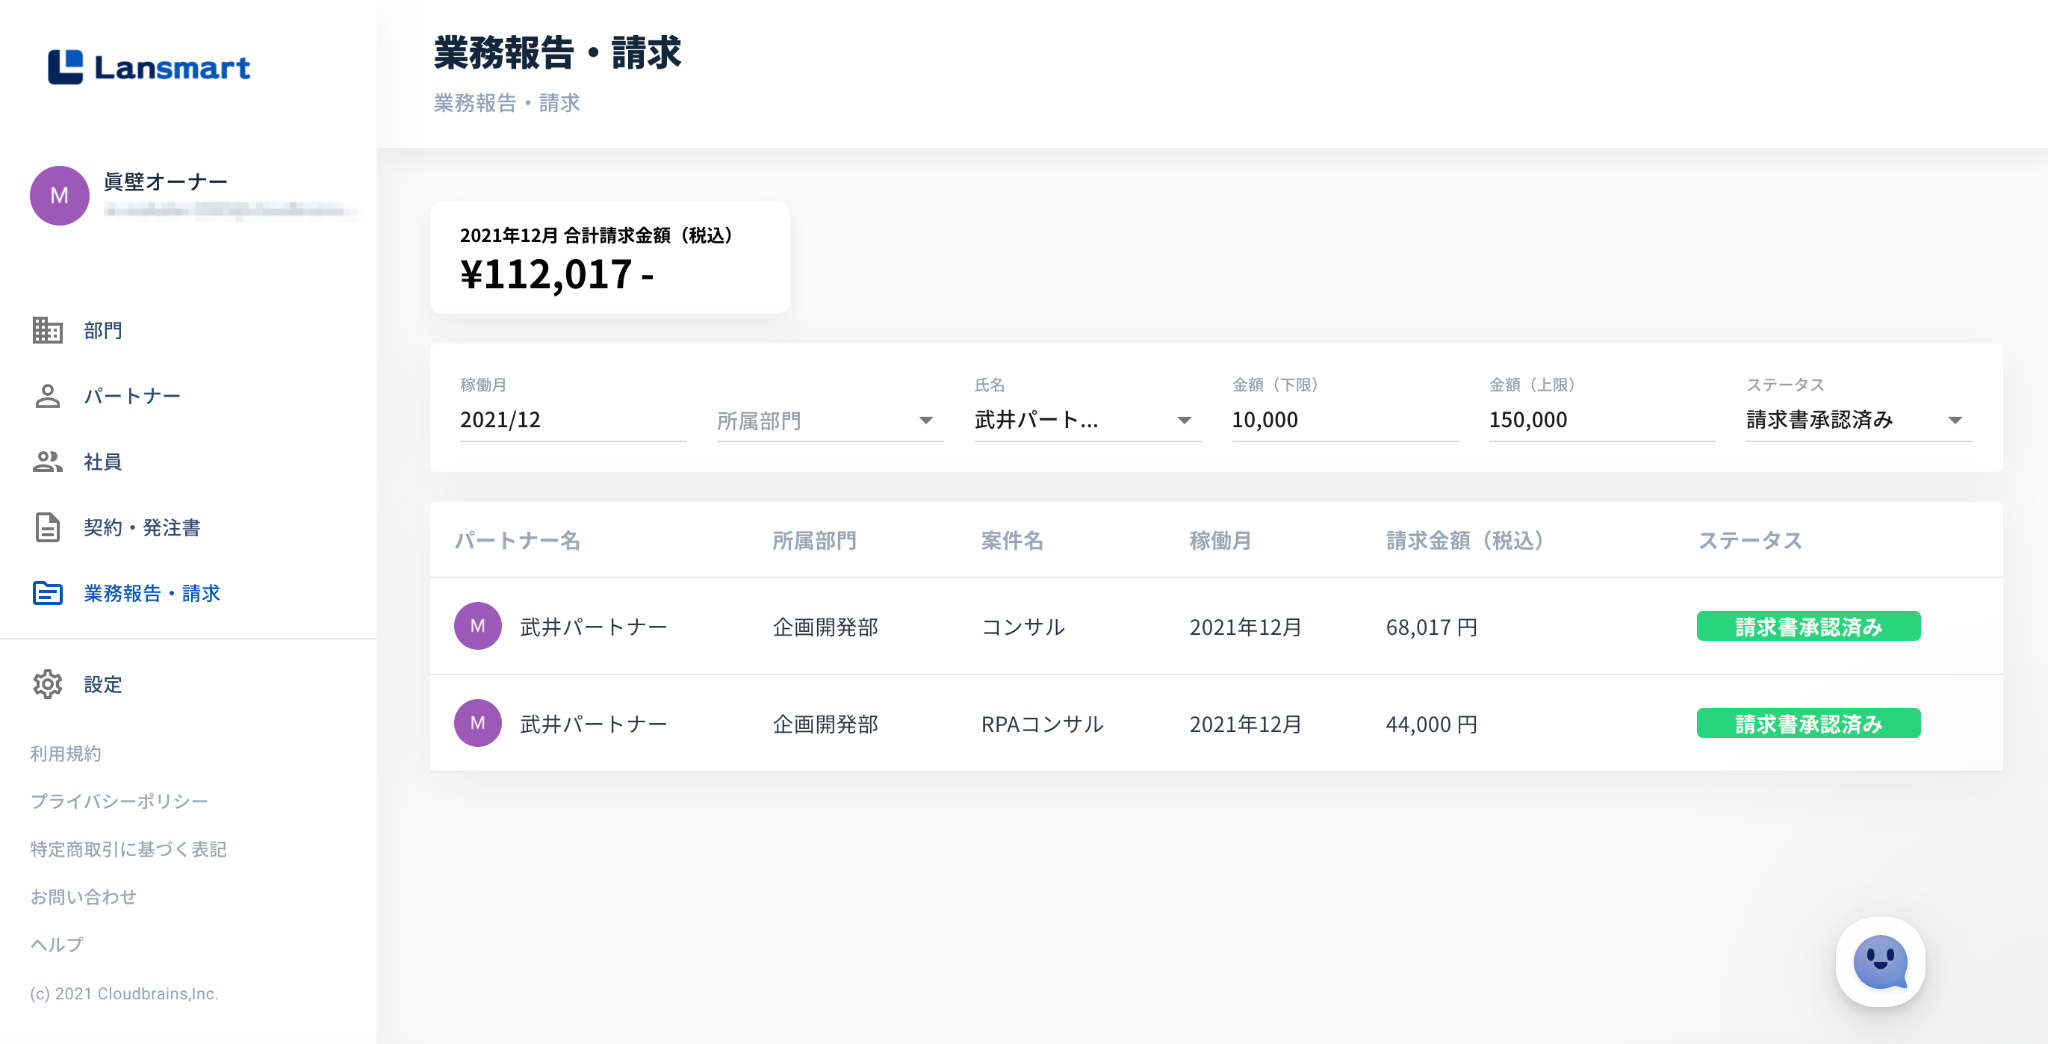Open the プライバシーポリシー link
The image size is (2048, 1044).
point(119,801)
